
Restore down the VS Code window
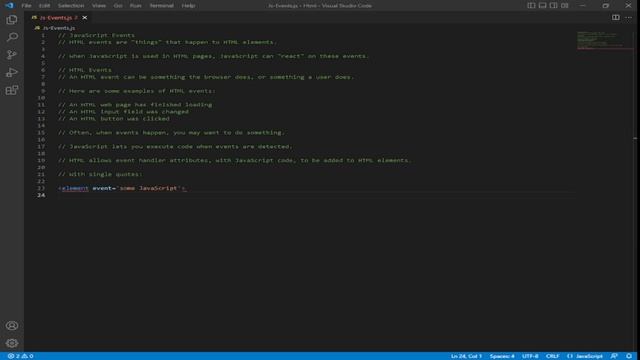tap(606, 5)
